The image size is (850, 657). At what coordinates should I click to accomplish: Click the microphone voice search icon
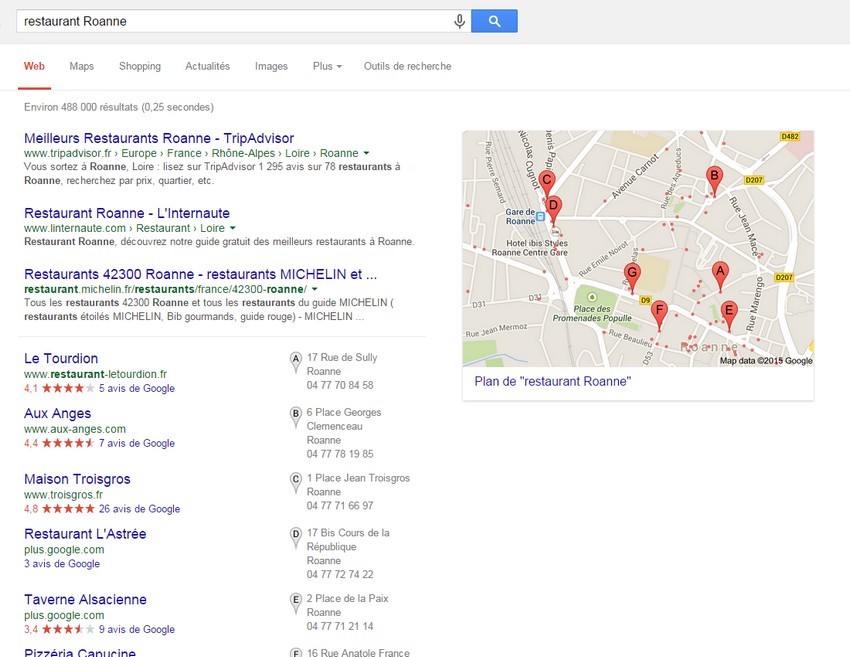(459, 21)
